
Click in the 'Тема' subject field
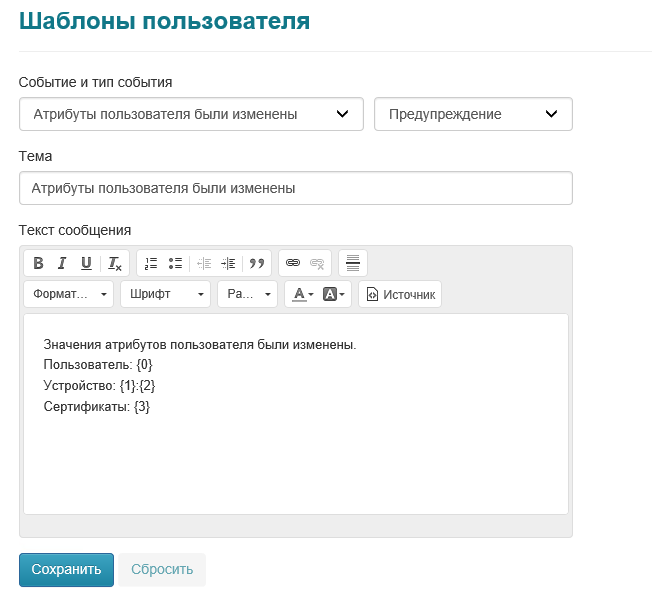coord(295,188)
